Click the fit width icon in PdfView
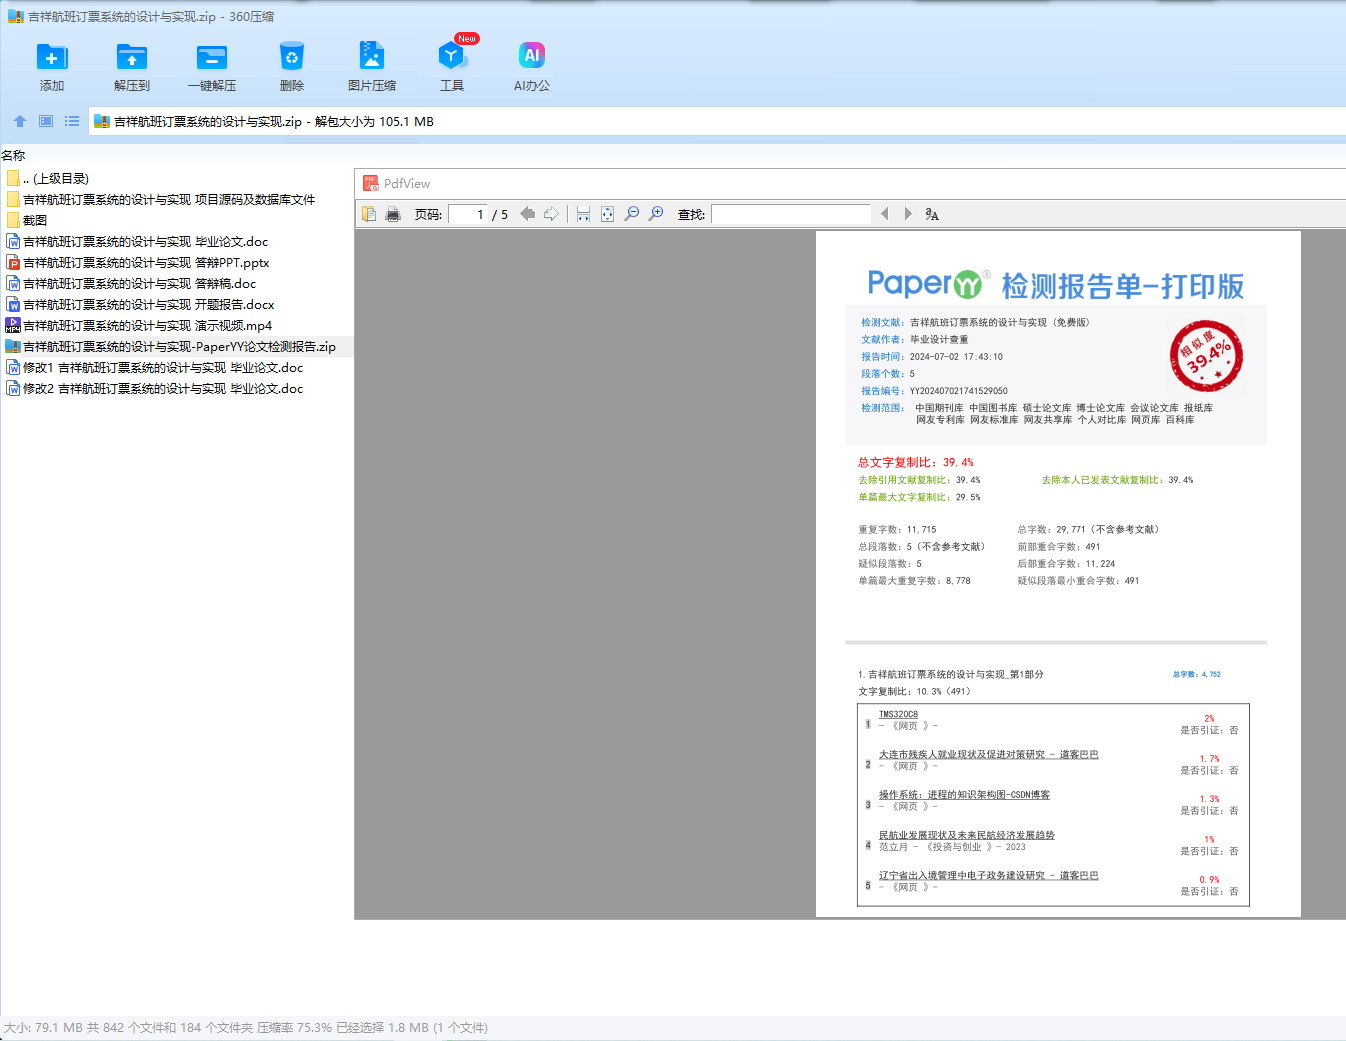Screen dimensions: 1346x1041 [583, 214]
